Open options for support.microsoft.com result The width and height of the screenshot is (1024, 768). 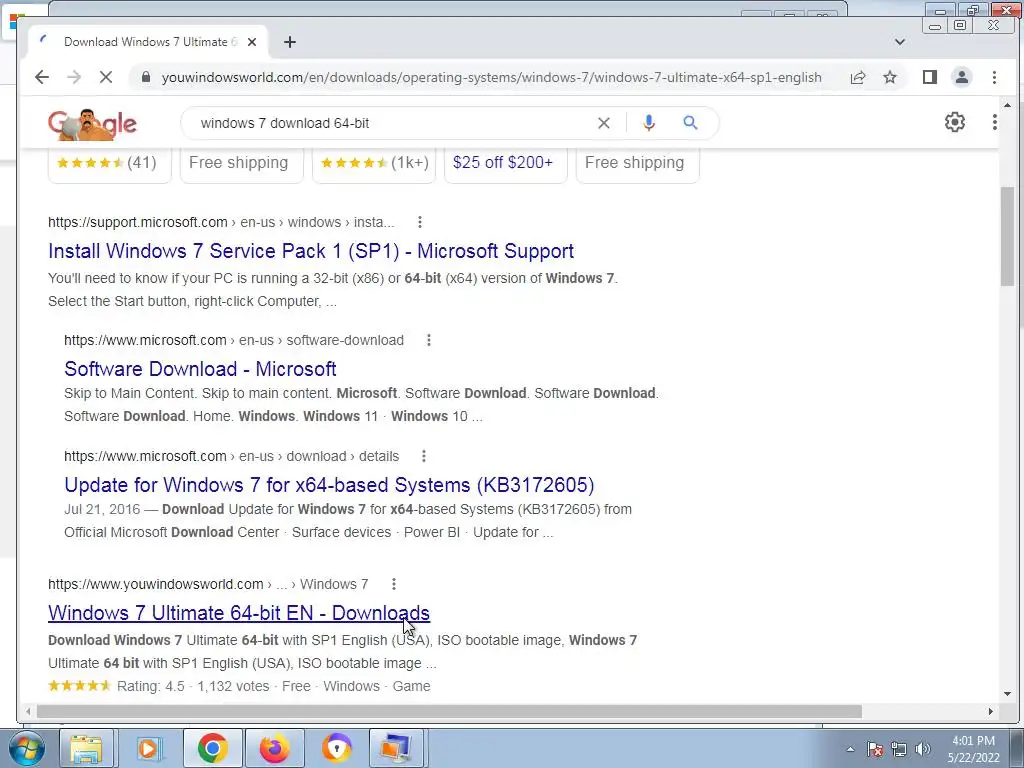coord(420,222)
